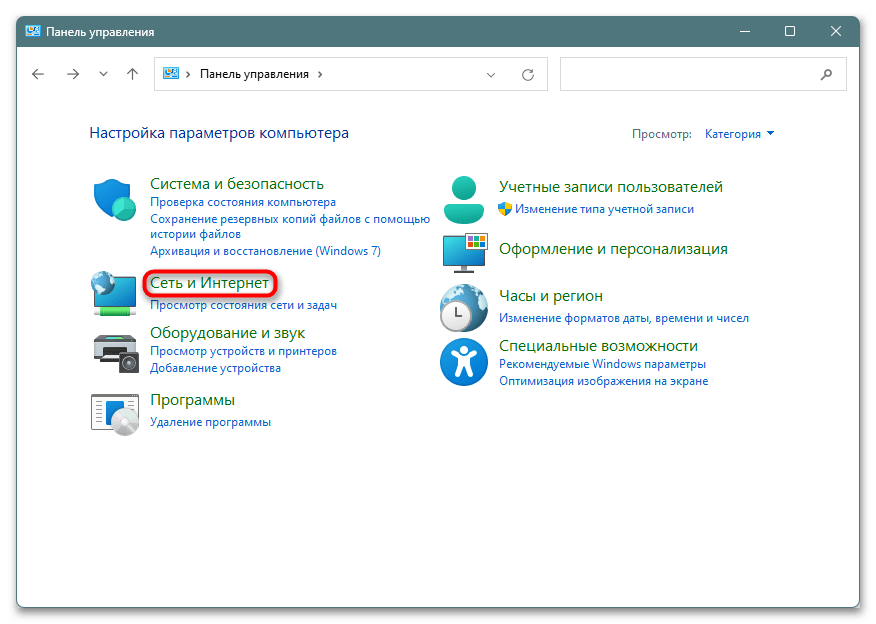Expand the chevron after 'Панель управления' breadcrumb
Screen dimensions: 876x624
(x=320, y=74)
